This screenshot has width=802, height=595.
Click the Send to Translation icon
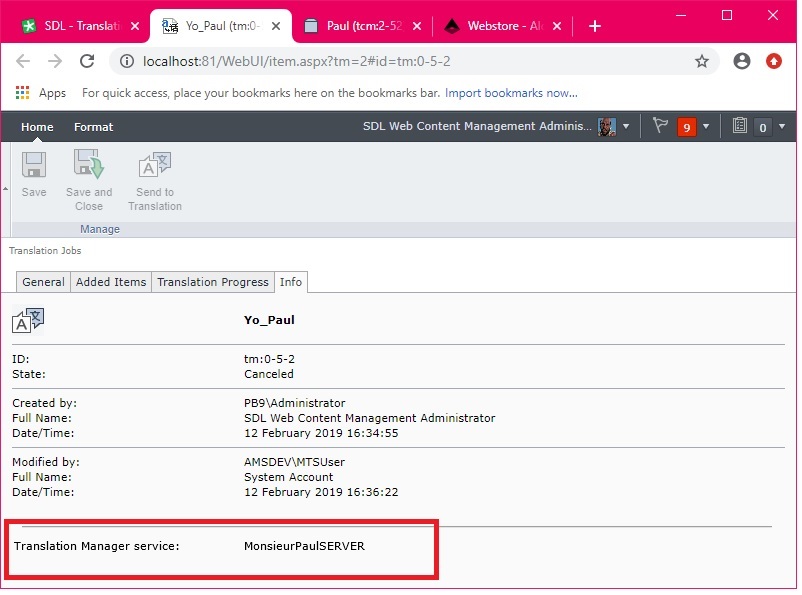click(x=155, y=165)
